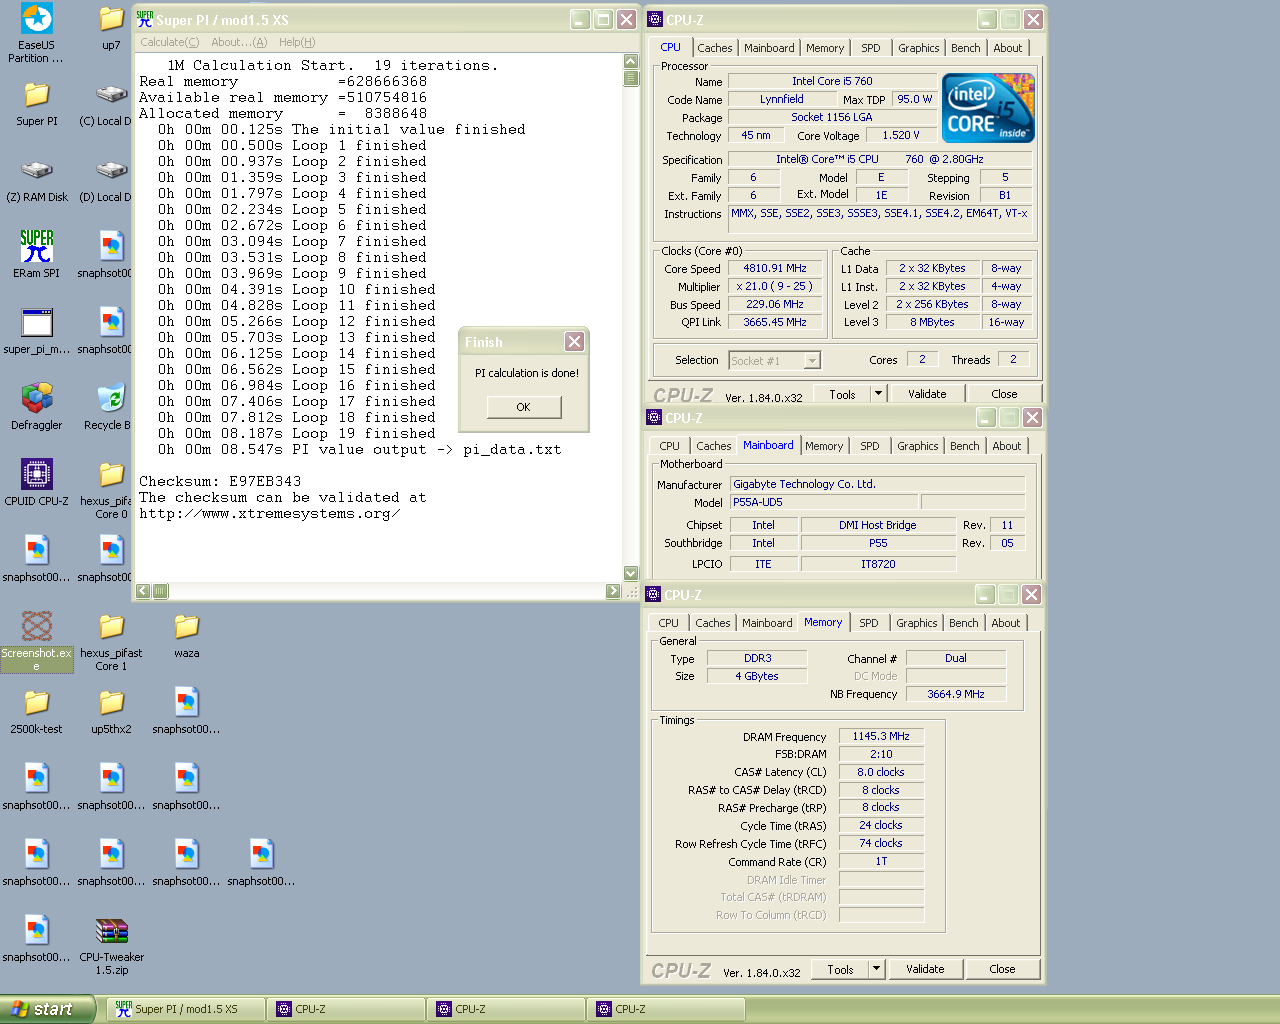Screen dimensions: 1280x1024
Task: Click the DRAM Frequency value 1145.3 MHz
Action: [x=881, y=736]
